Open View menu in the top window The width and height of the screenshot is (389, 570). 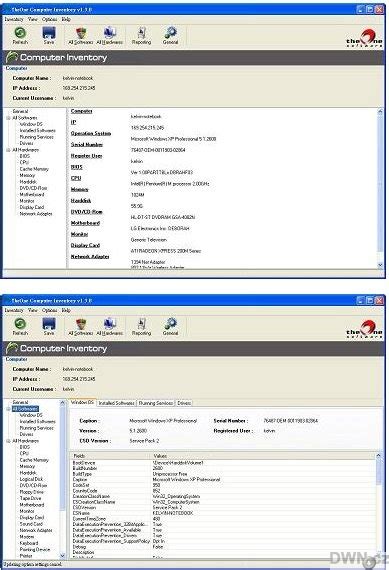[x=33, y=19]
